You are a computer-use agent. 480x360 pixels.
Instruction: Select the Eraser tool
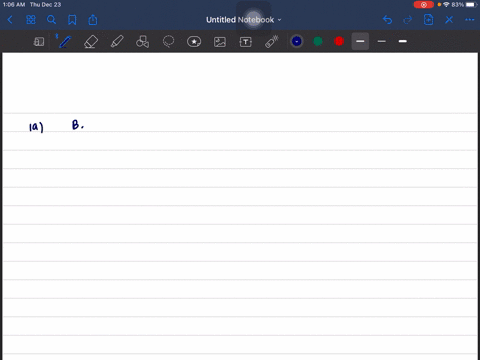click(91, 42)
